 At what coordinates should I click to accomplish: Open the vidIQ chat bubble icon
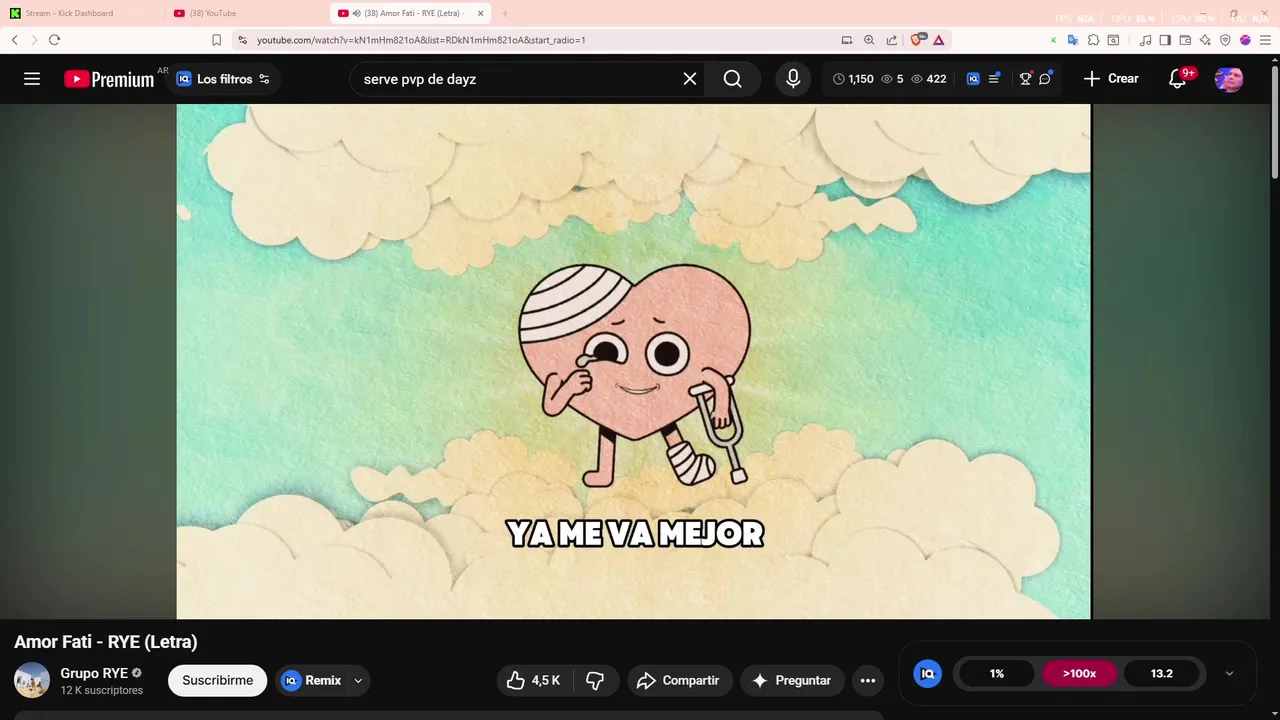point(1045,79)
